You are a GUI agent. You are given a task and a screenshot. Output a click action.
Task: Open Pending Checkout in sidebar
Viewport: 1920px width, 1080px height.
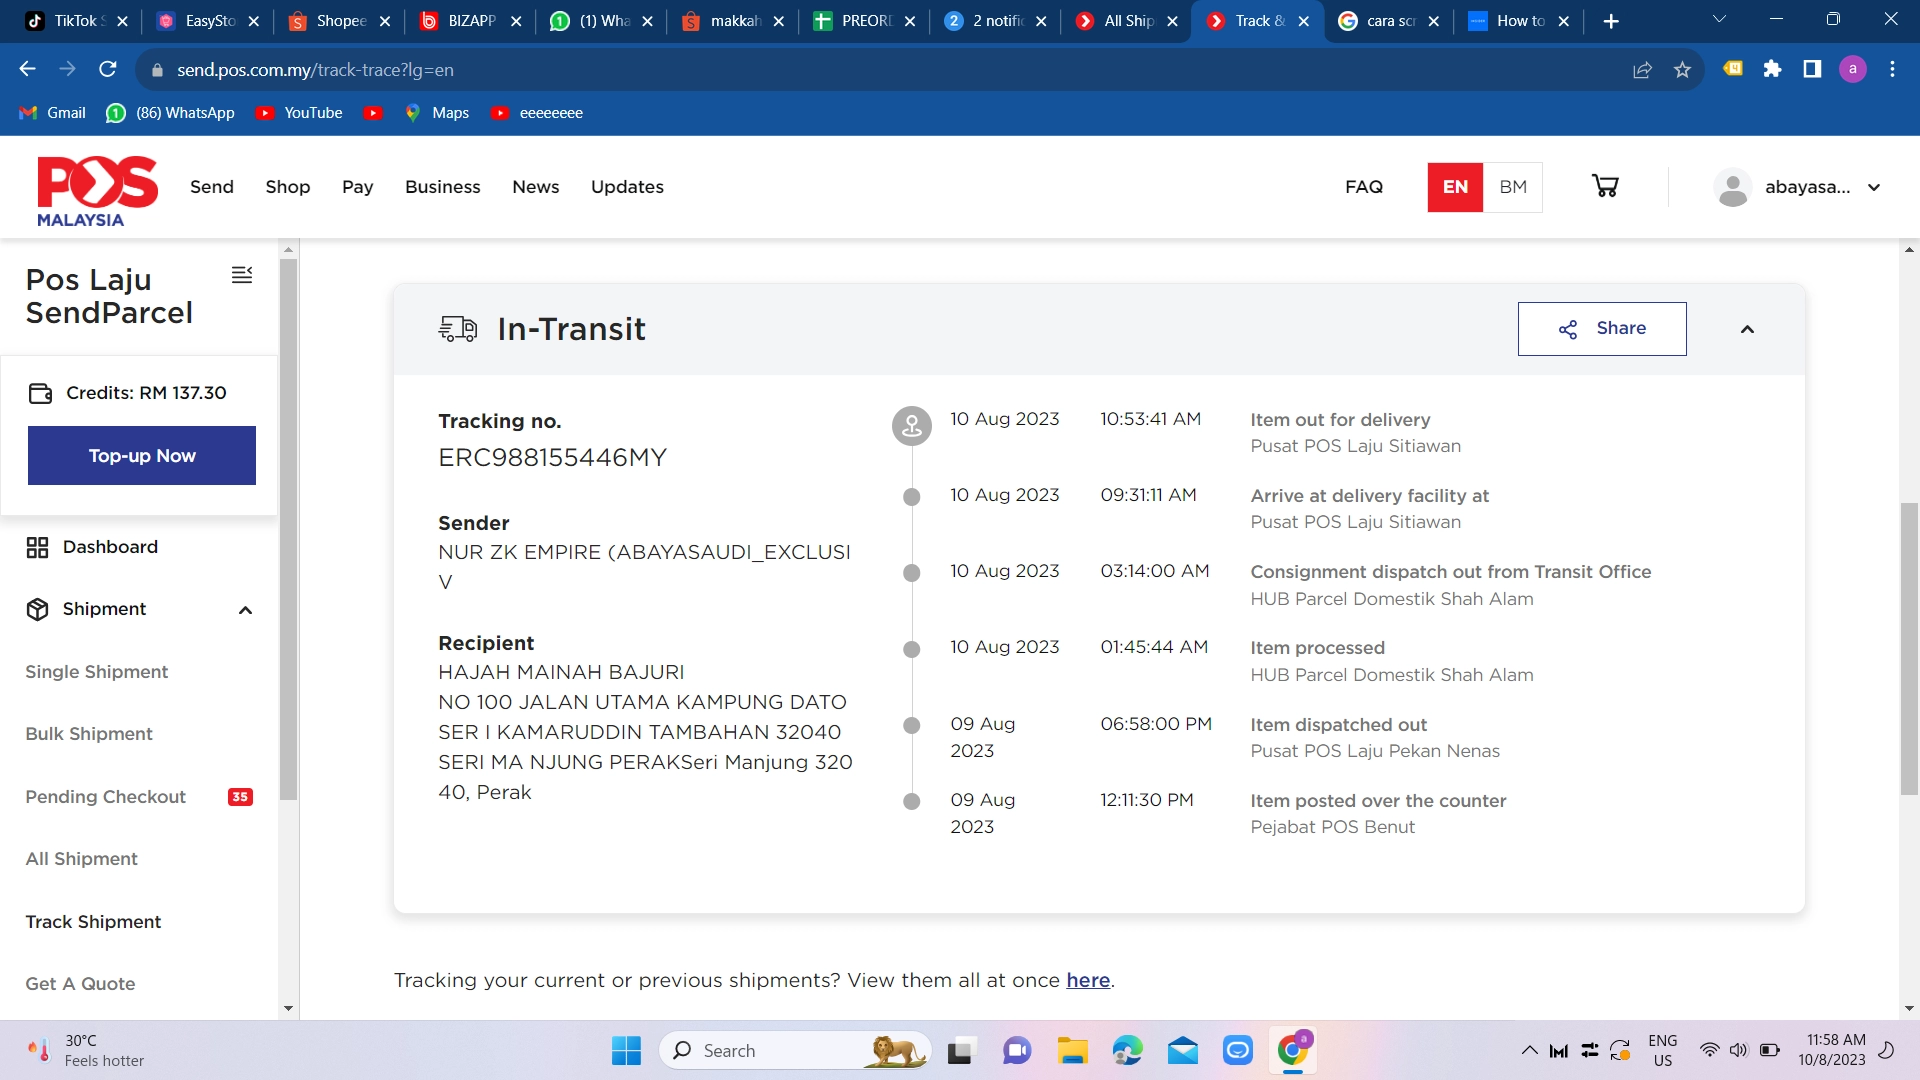pos(105,797)
